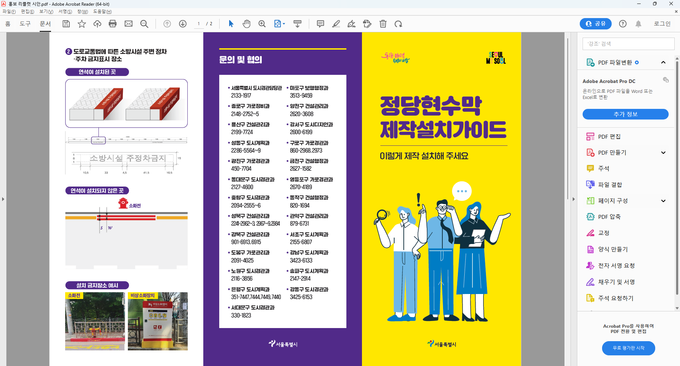Click the paperclip link icon in Acrobat Pro panel
The height and width of the screenshot is (366, 680).
pyautogui.click(x=666, y=80)
